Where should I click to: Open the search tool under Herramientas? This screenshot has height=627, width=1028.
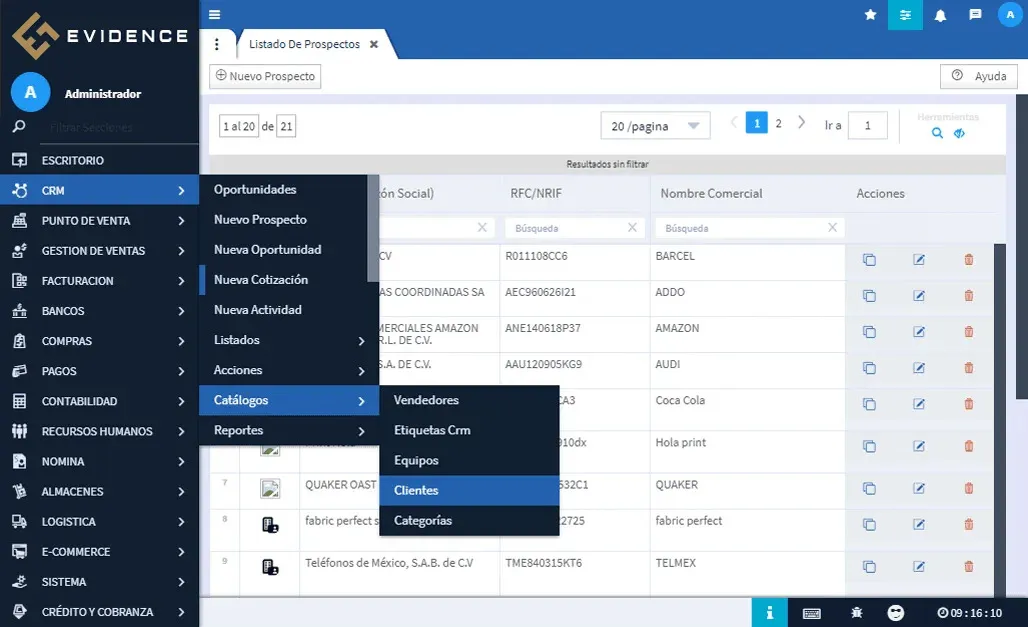936,132
